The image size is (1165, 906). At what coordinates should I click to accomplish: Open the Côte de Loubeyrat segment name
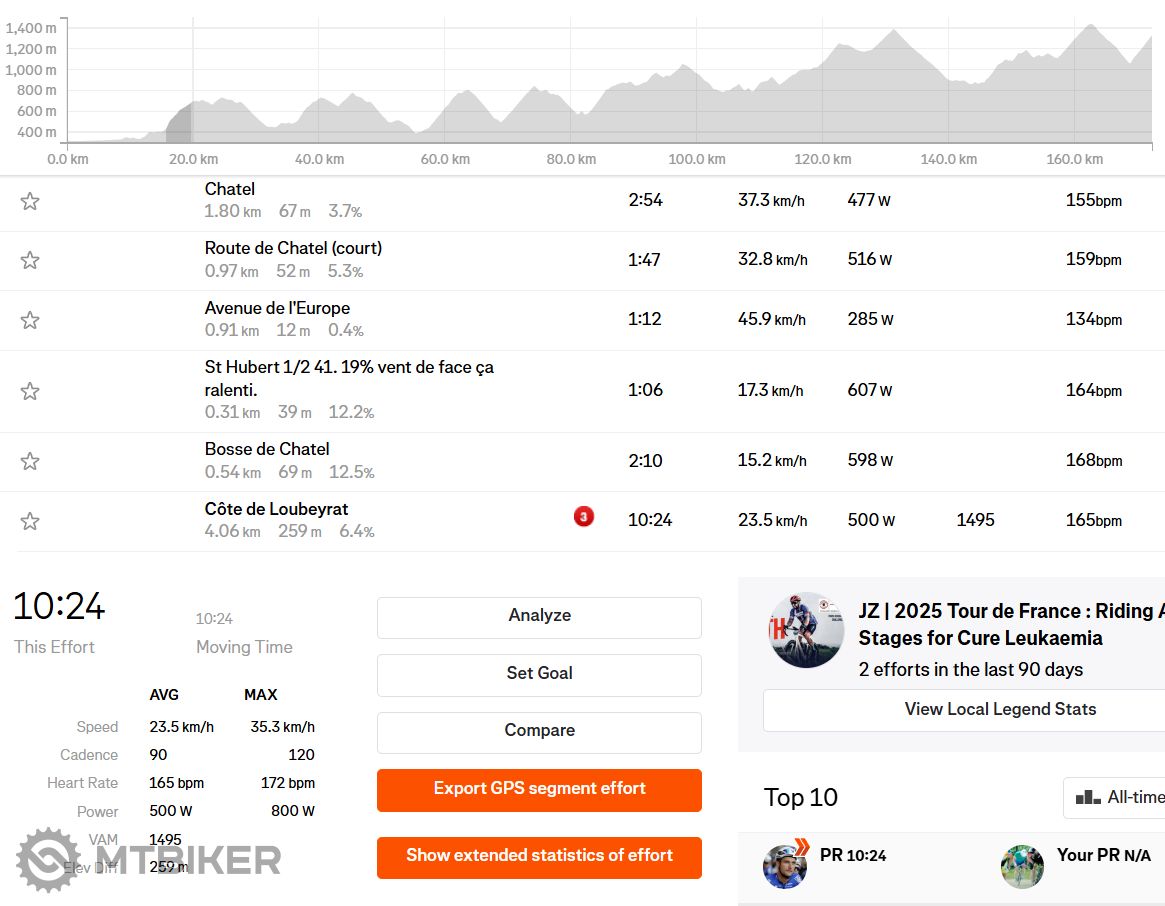tap(276, 509)
